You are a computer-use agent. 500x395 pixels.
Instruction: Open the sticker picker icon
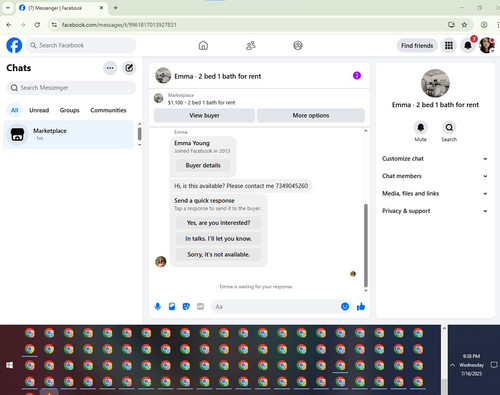(186, 306)
